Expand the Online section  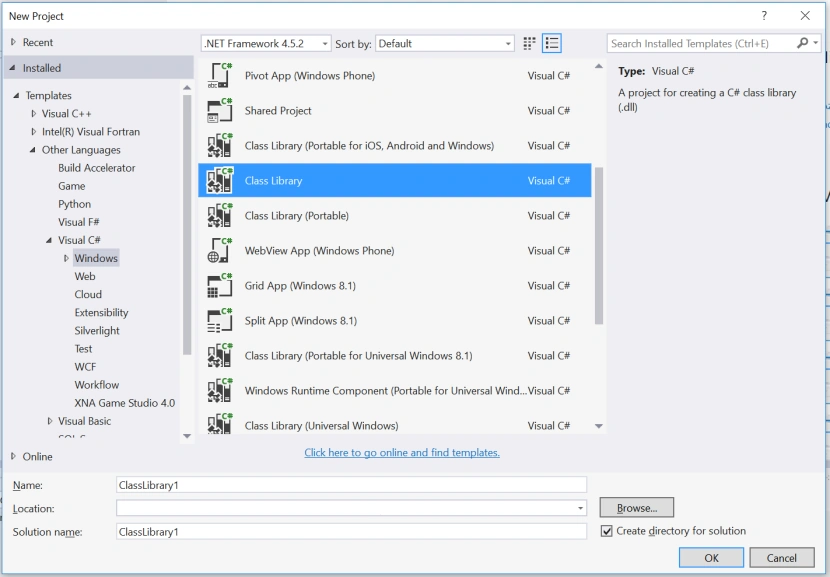coord(14,456)
